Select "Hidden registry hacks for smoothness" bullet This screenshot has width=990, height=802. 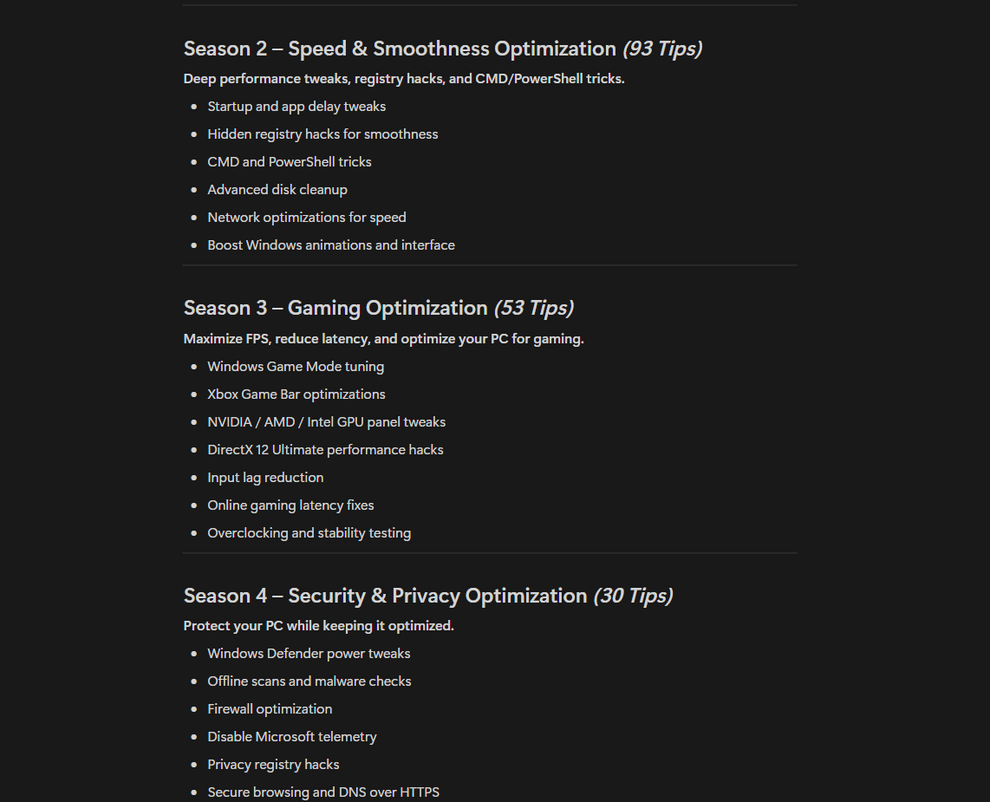323,135
